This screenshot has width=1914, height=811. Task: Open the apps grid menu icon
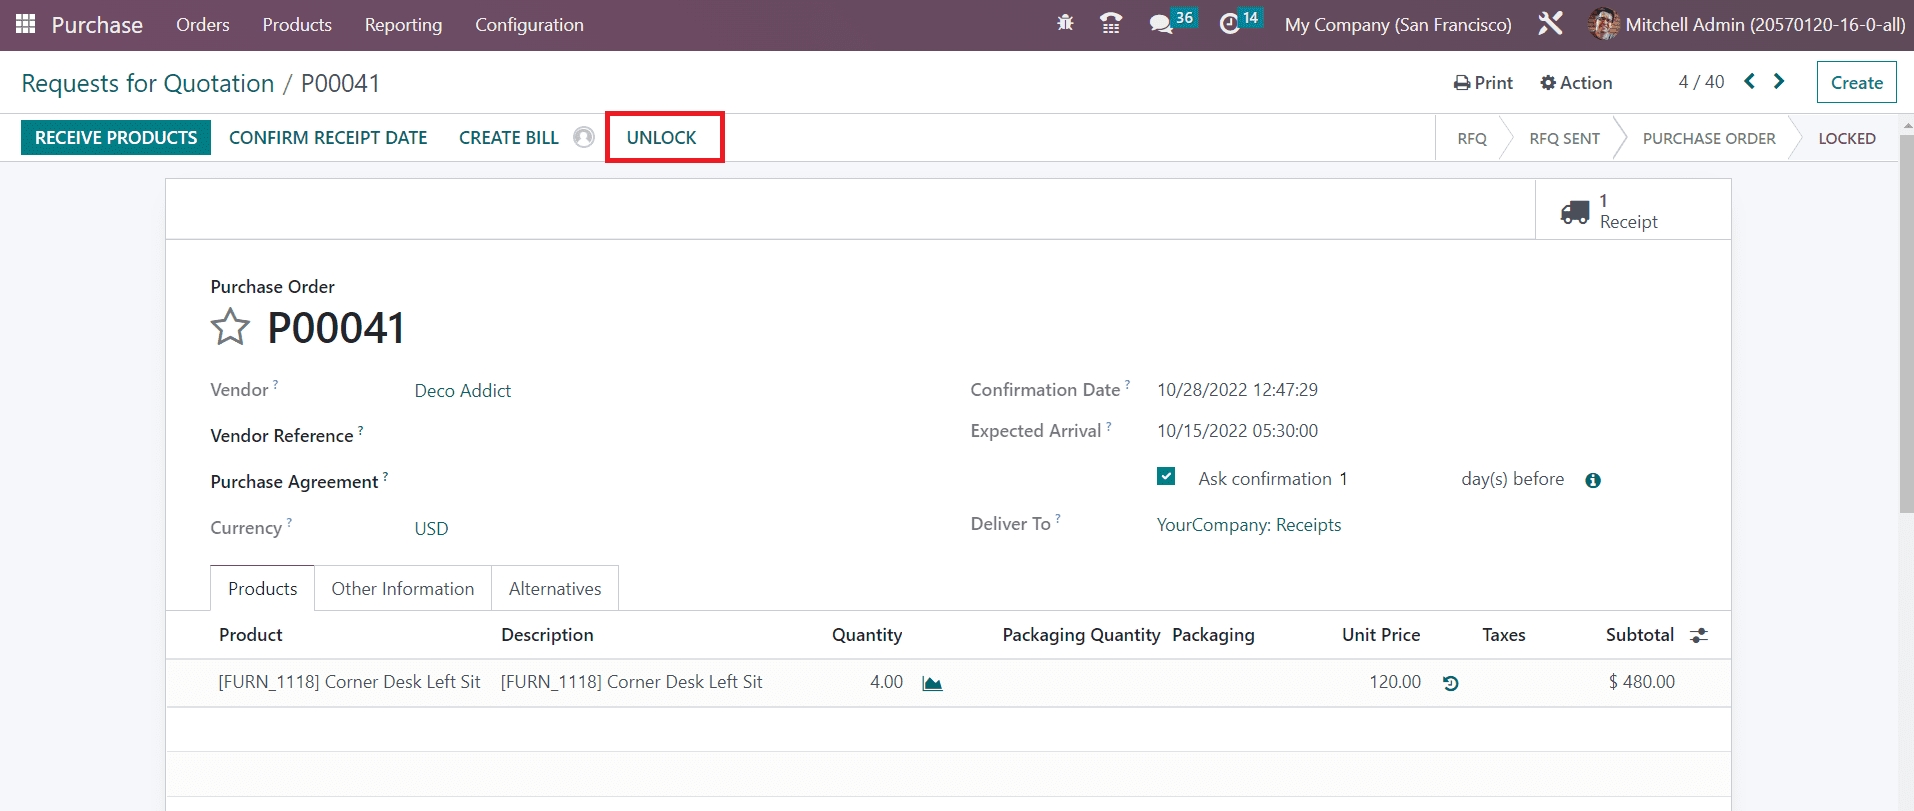coord(25,24)
